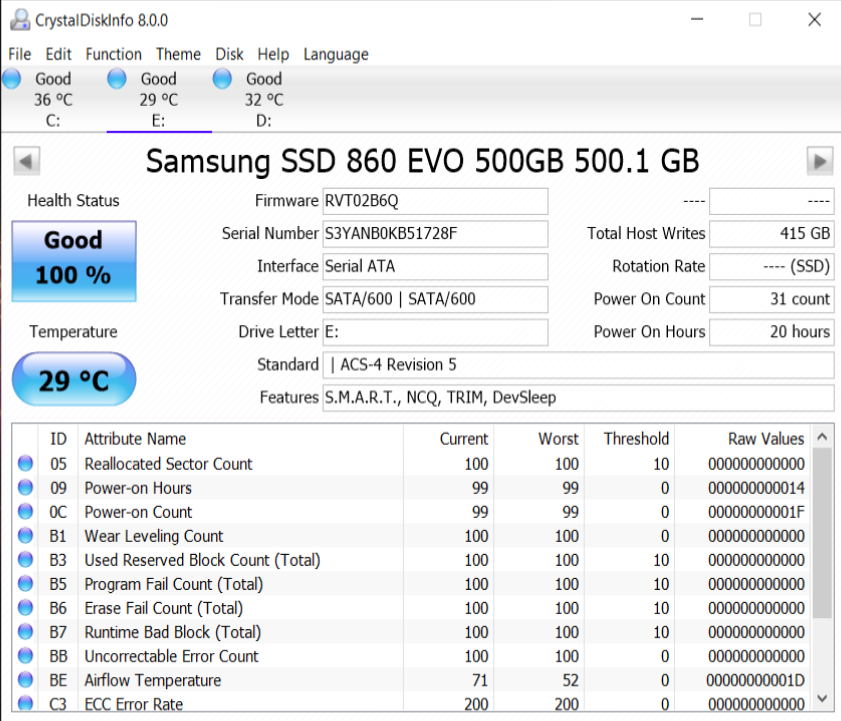
Task: Click the Rotation Rate value
Action: 772,267
